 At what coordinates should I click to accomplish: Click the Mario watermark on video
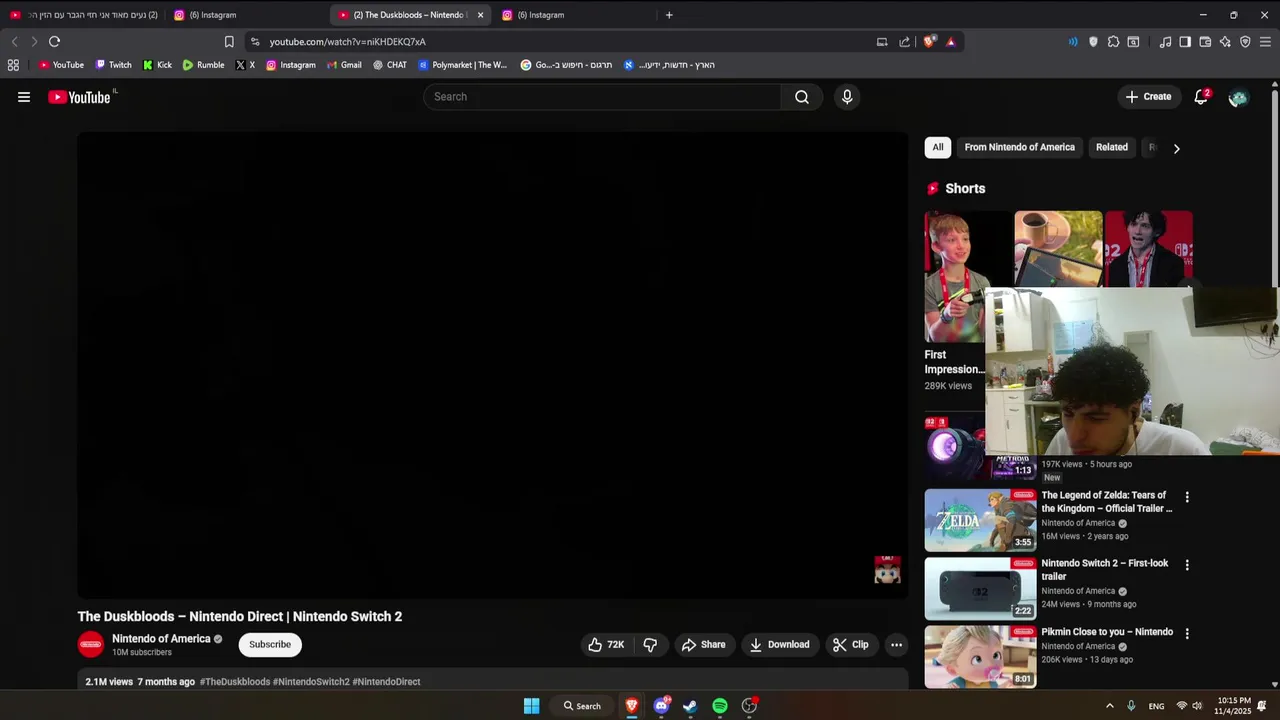(x=887, y=570)
